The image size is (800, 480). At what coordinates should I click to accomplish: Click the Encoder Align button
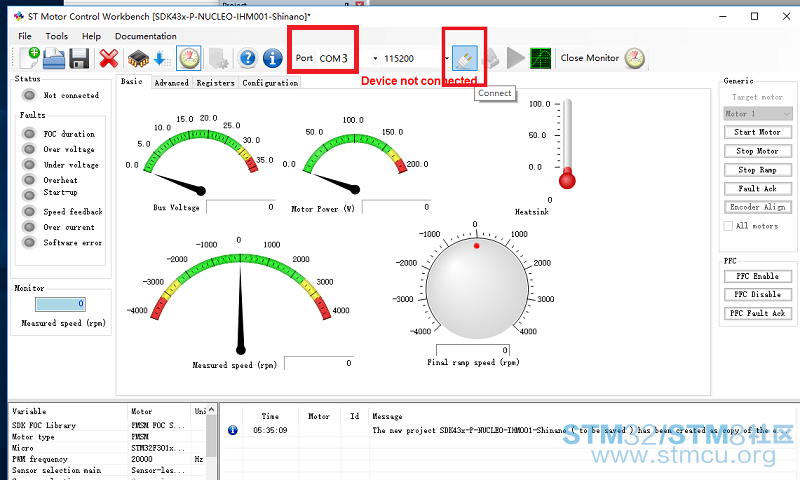pyautogui.click(x=758, y=207)
